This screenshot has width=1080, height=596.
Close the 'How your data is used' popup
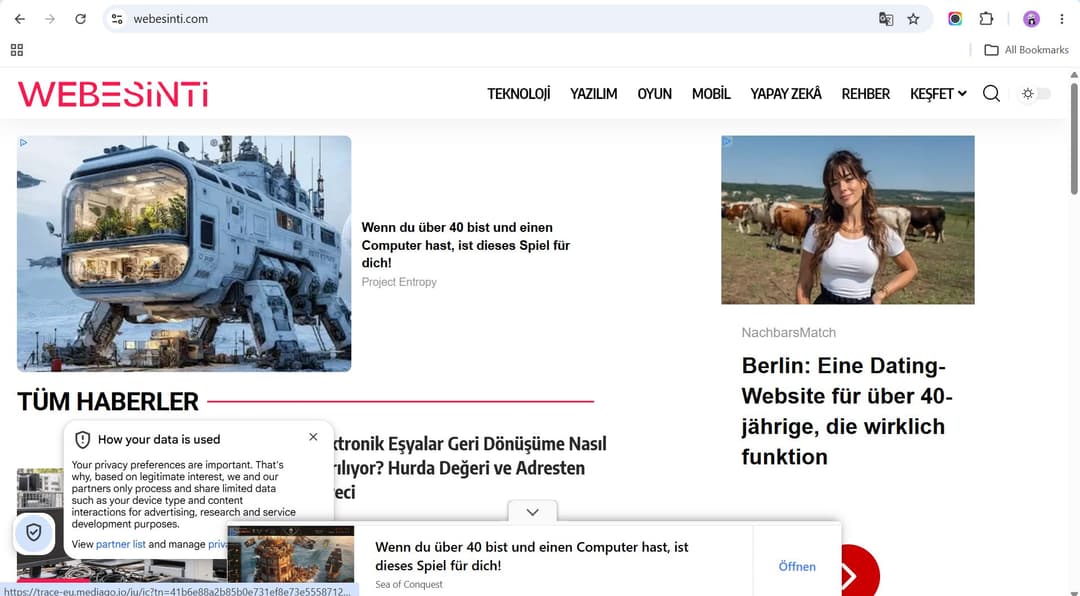(313, 437)
